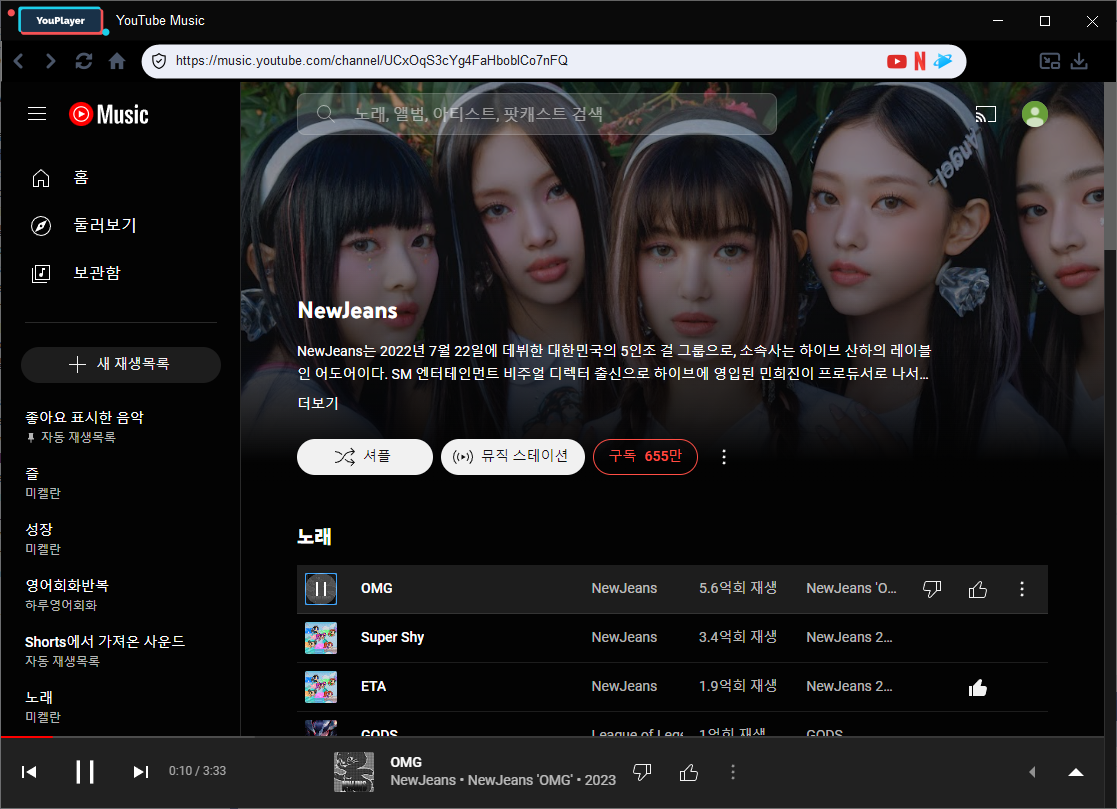Viewport: 1117px width, 809px height.
Task: Dislike the playing track in player bar
Action: pyautogui.click(x=643, y=771)
